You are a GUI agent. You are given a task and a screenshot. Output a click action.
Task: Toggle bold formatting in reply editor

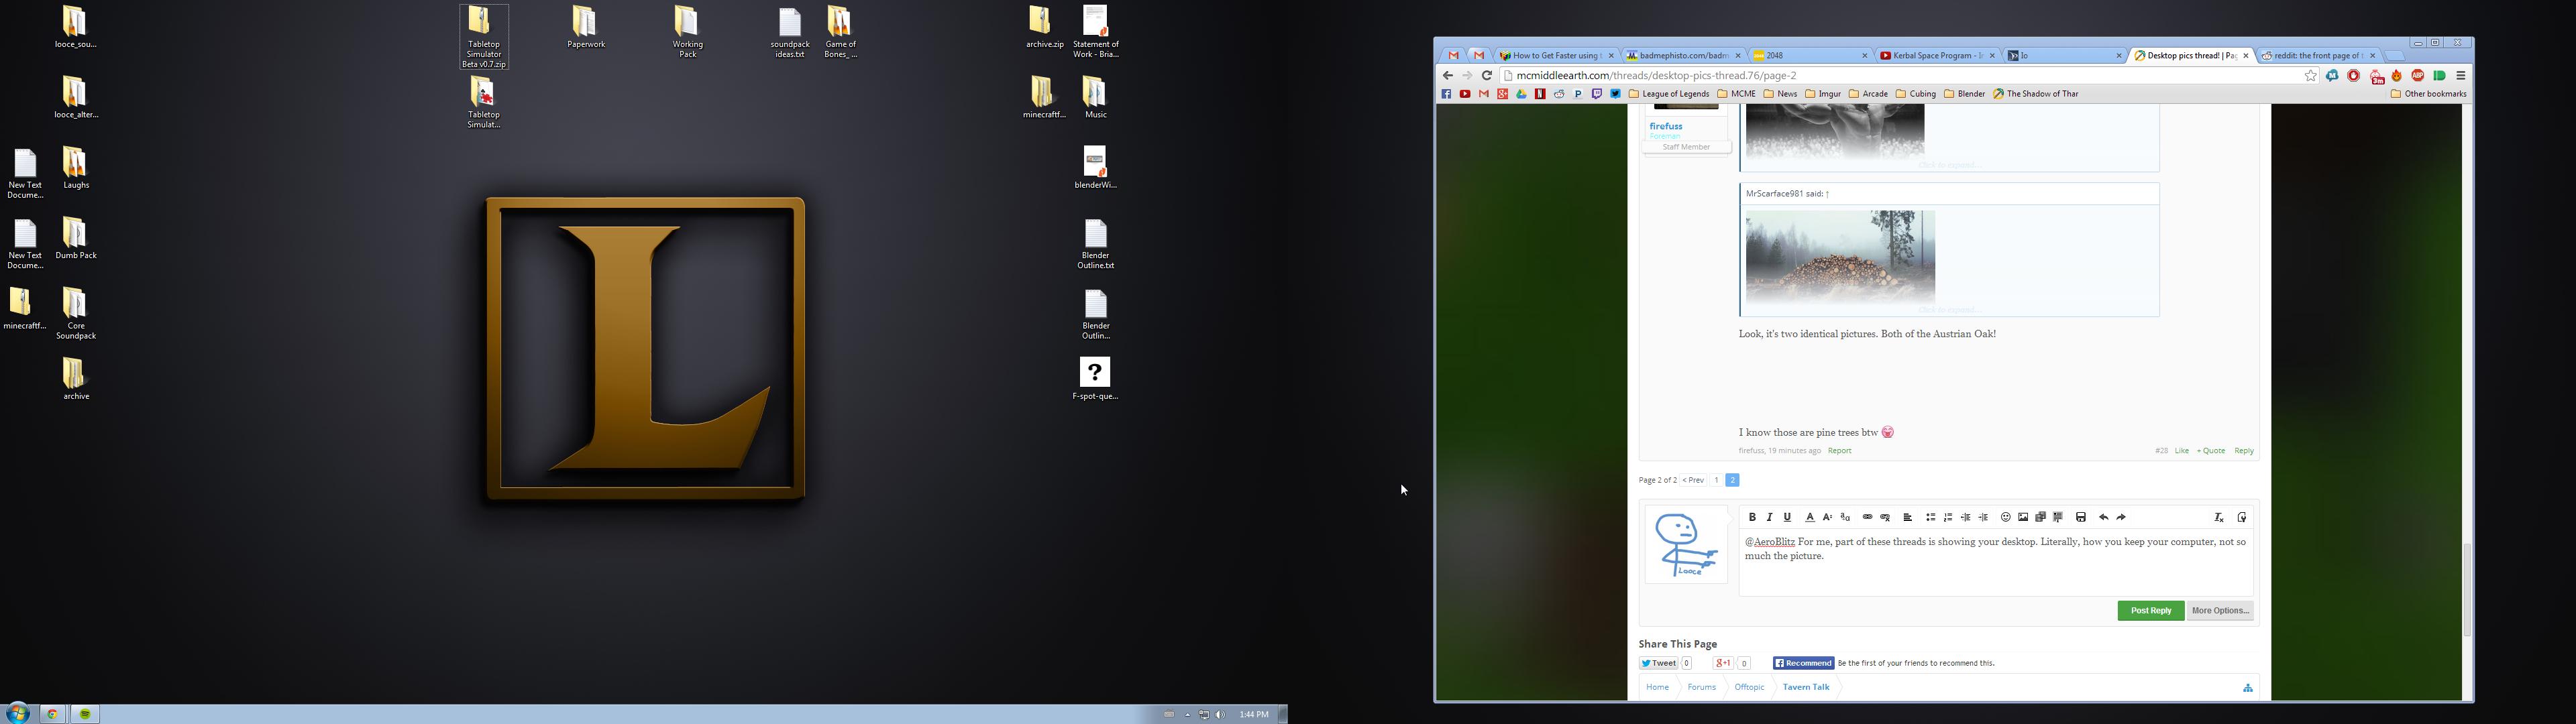click(x=1752, y=517)
